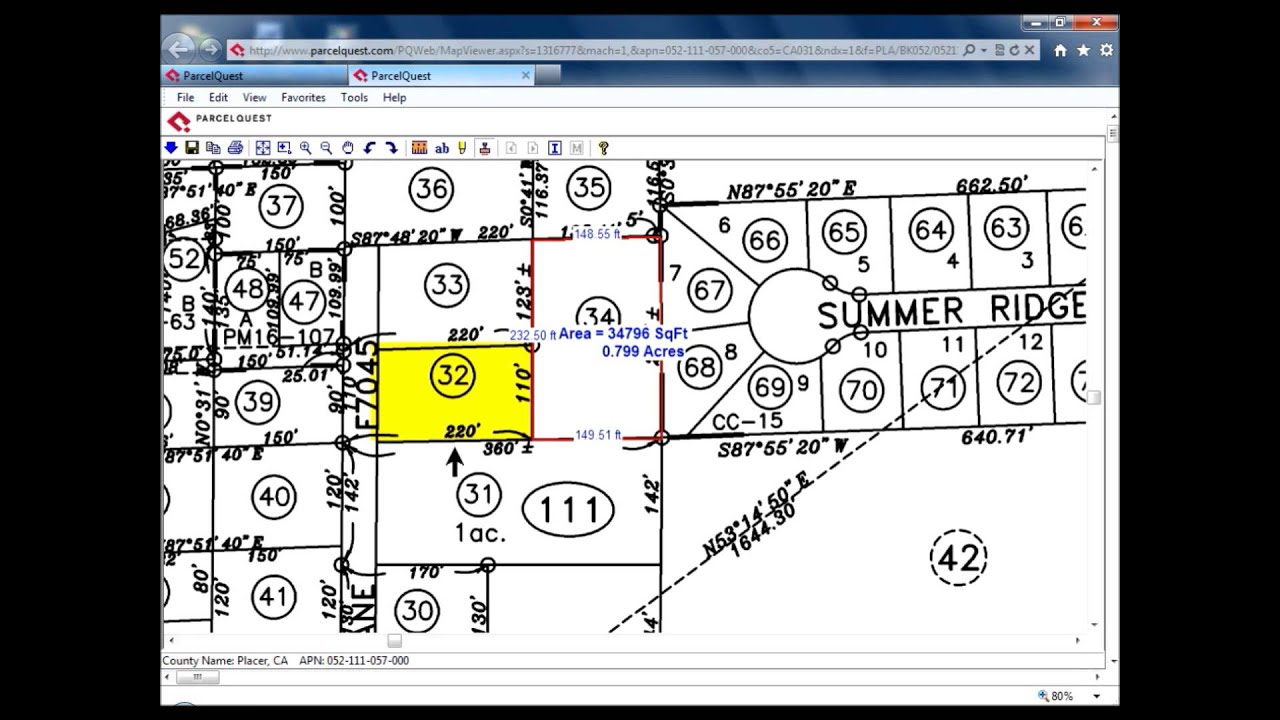
Task: Click the map's horizontal scrollbar thumb
Action: pos(394,641)
